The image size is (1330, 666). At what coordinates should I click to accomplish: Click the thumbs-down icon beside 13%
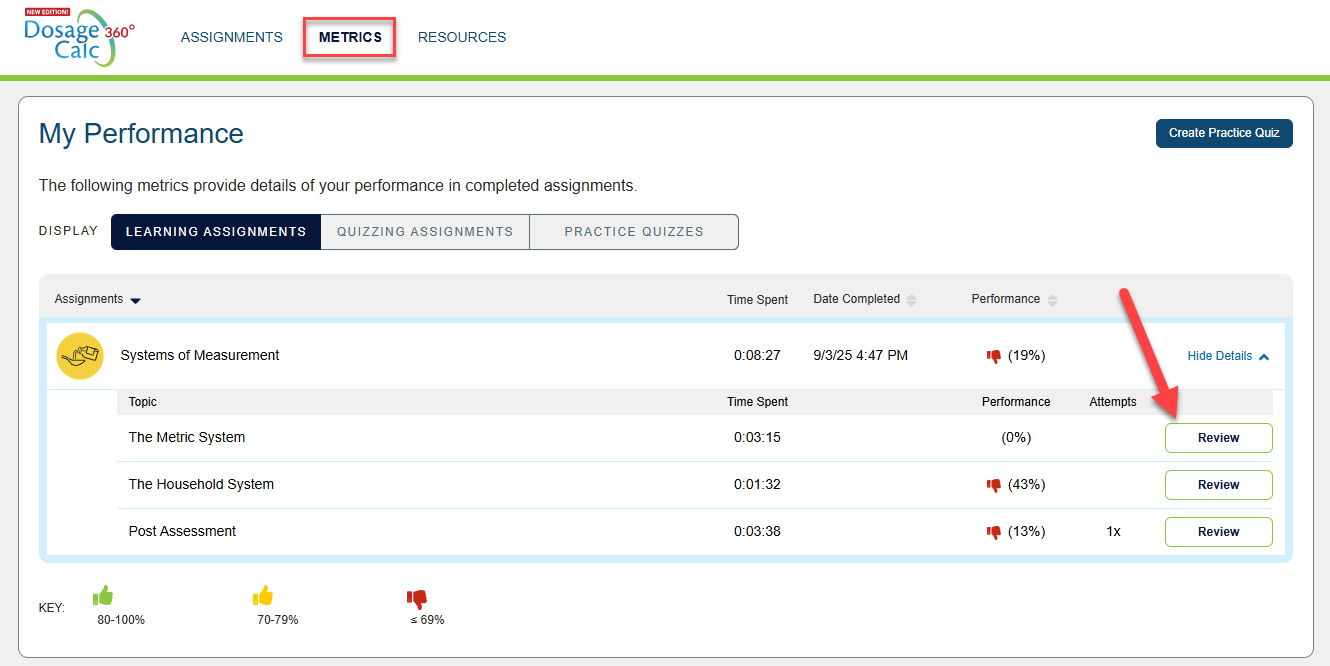pos(994,532)
